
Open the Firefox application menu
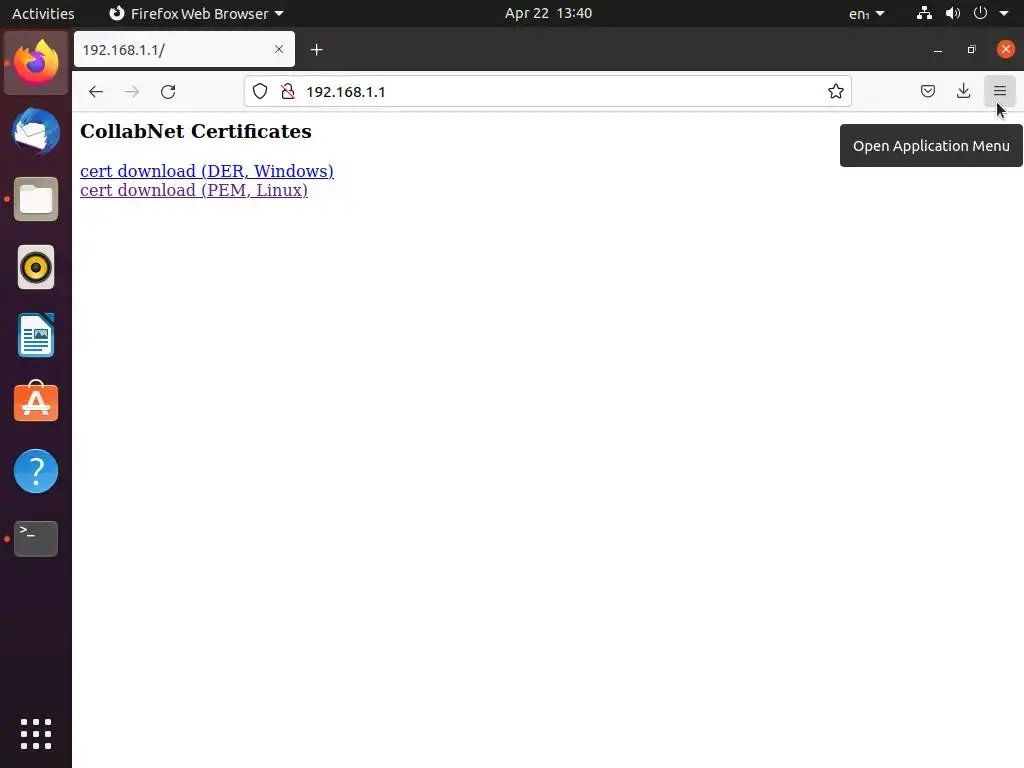(x=999, y=91)
